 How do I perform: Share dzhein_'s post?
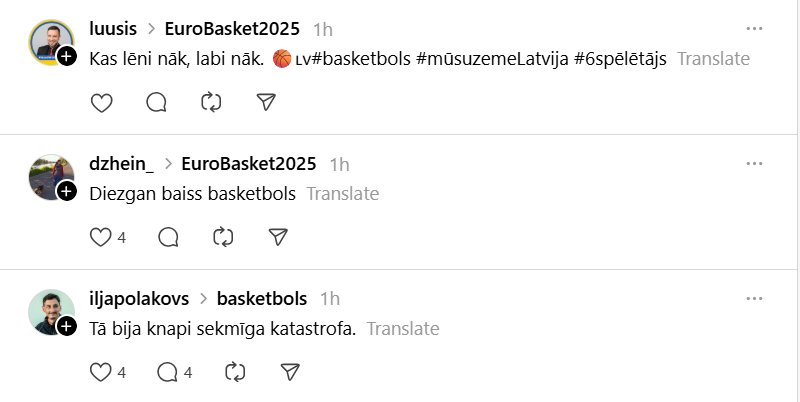pos(278,237)
